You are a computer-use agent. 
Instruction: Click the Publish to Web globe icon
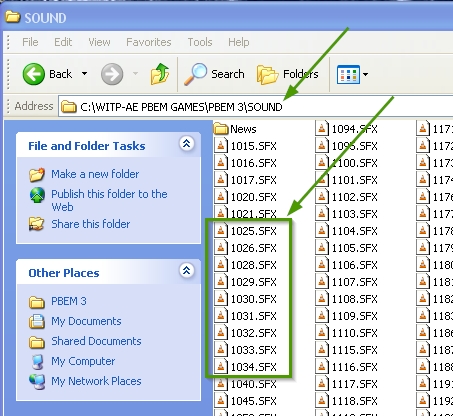point(37,195)
